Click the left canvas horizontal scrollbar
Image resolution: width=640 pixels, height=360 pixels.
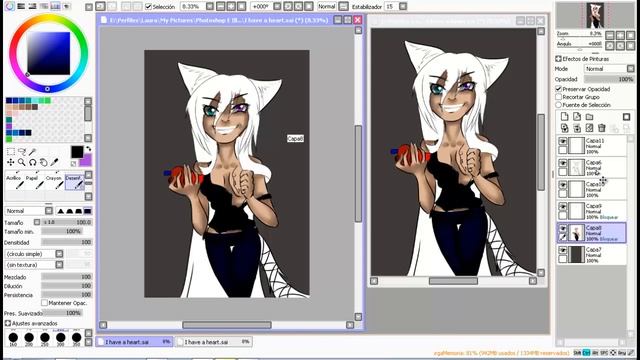(x=227, y=325)
